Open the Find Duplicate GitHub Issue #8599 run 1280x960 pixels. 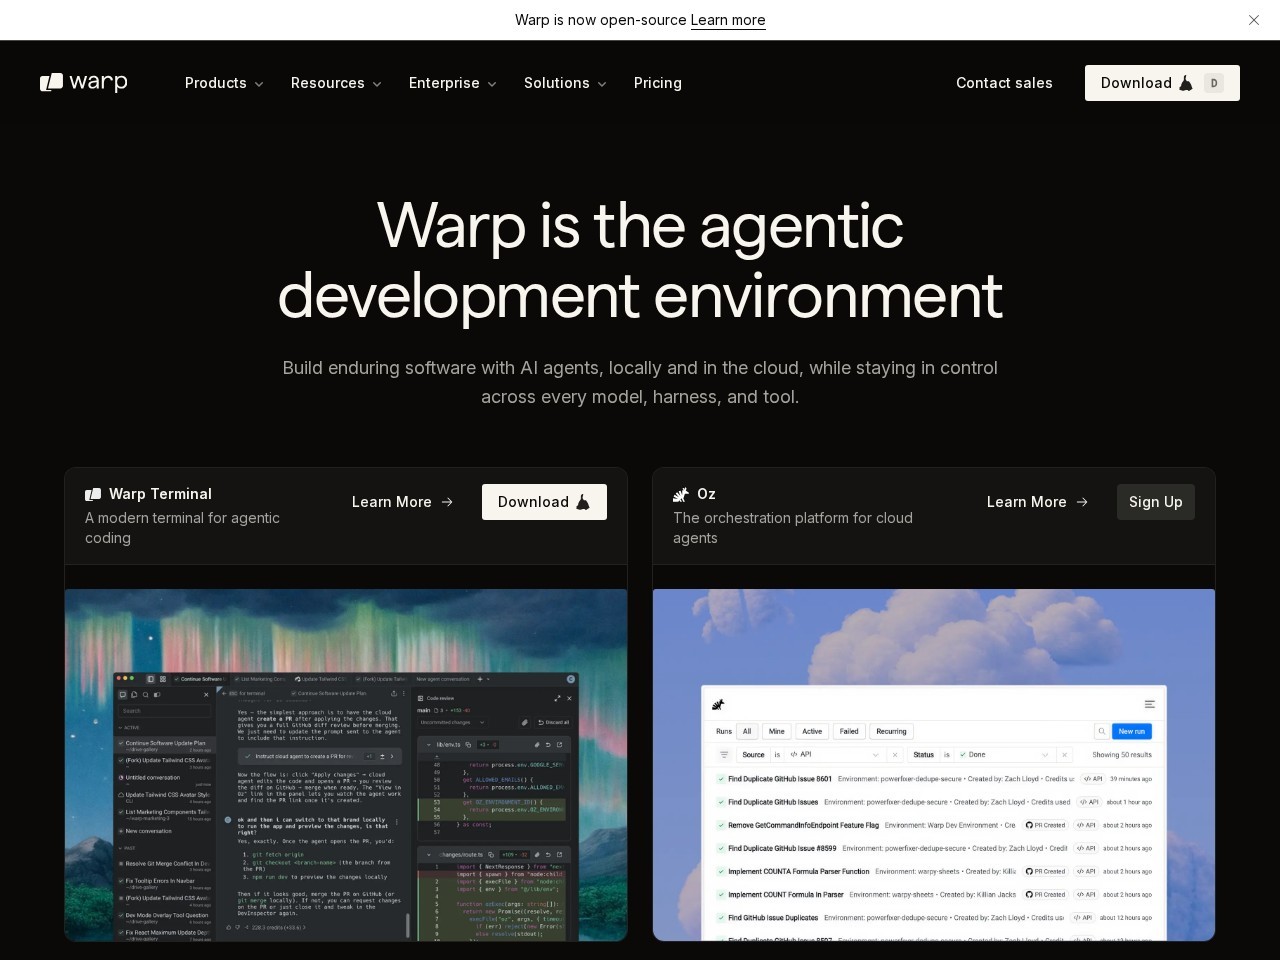click(935, 848)
